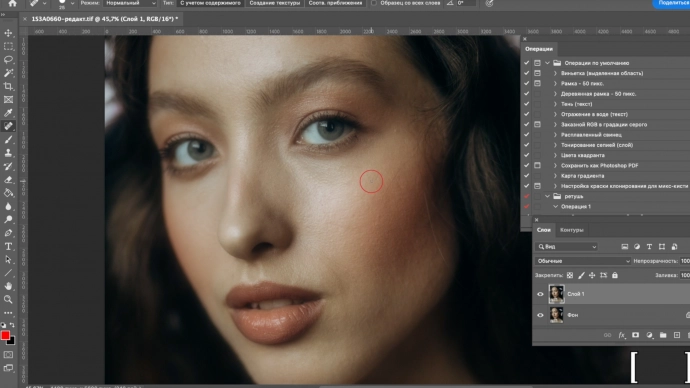Lock transparent pixels of layer

click(570, 275)
